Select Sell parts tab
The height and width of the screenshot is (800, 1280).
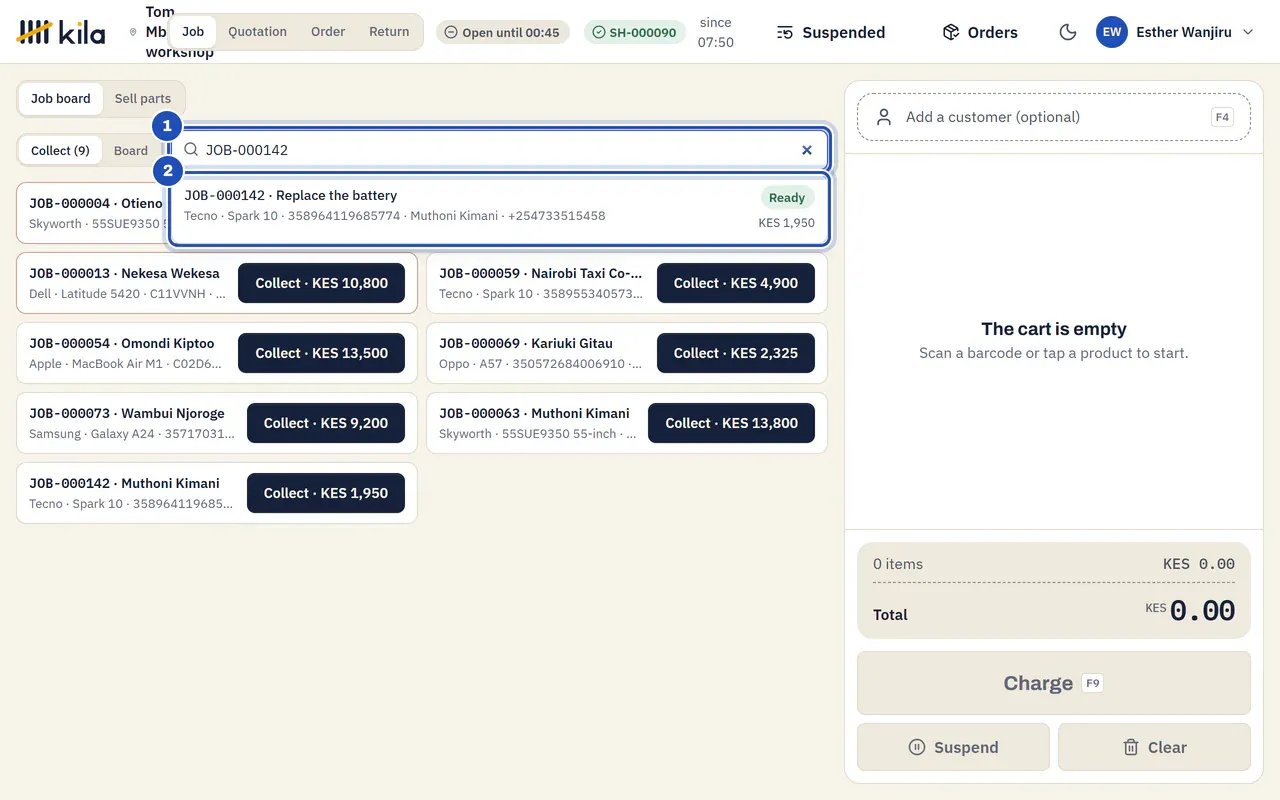coord(143,98)
